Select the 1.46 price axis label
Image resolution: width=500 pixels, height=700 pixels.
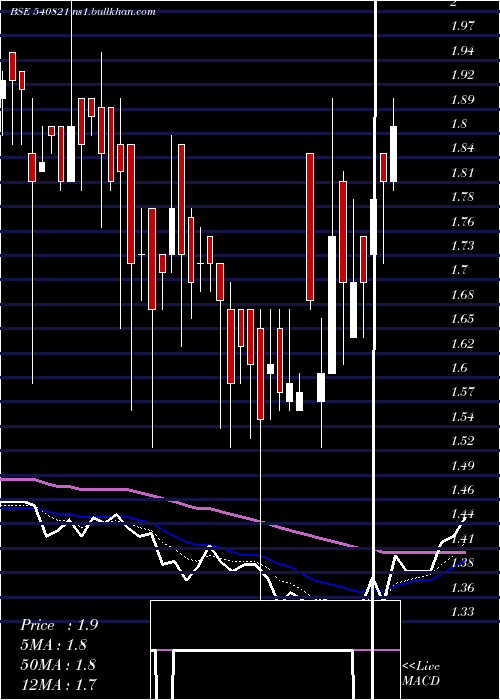[462, 490]
